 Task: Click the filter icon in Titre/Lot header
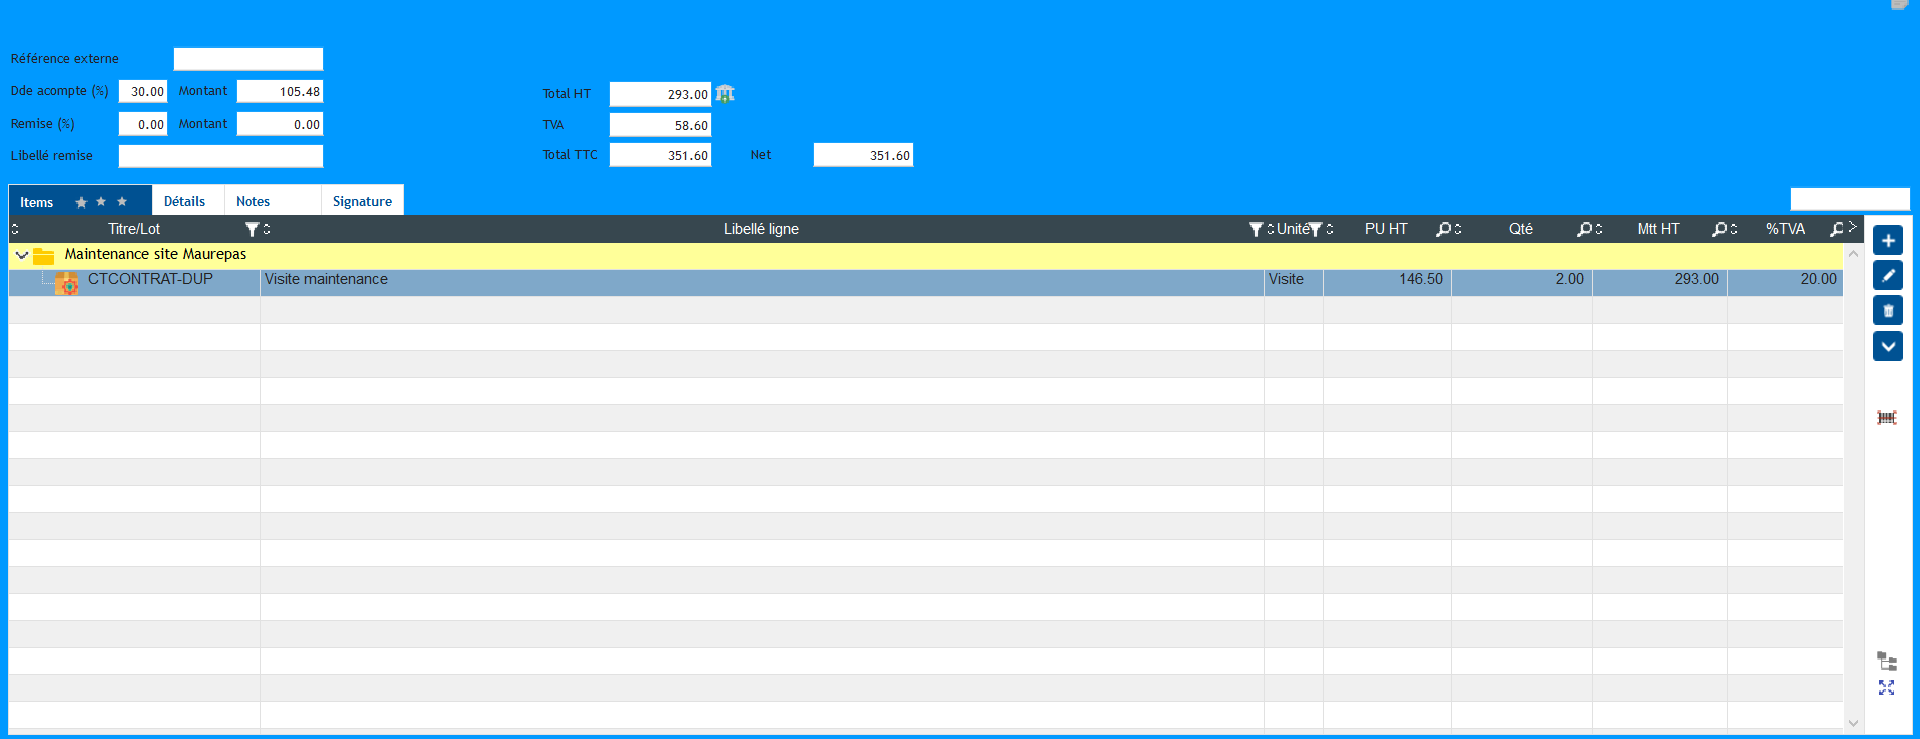point(252,229)
